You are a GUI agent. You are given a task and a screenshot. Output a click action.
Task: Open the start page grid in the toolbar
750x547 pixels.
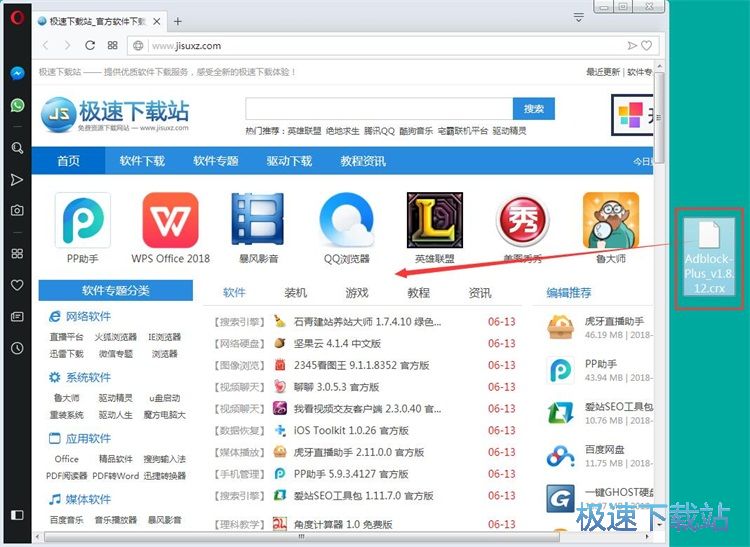tap(112, 45)
